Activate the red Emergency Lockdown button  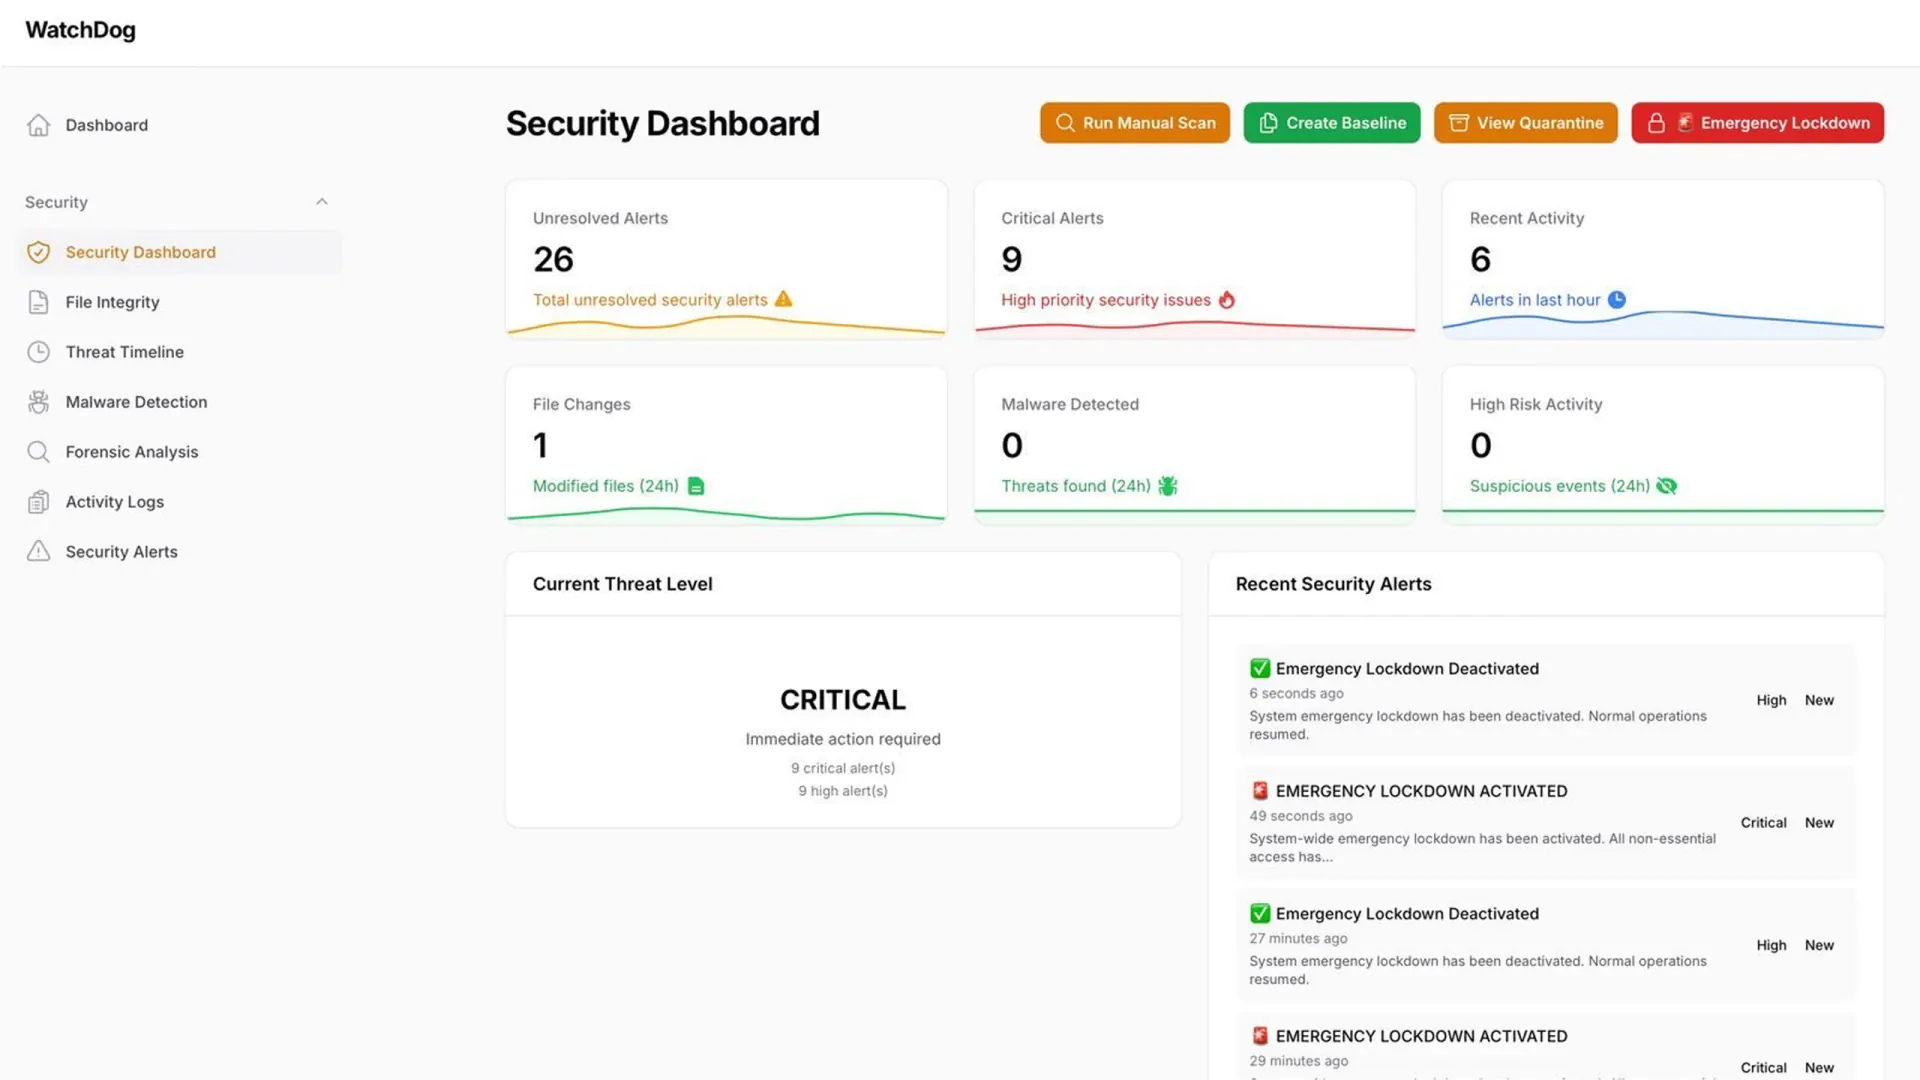point(1757,123)
